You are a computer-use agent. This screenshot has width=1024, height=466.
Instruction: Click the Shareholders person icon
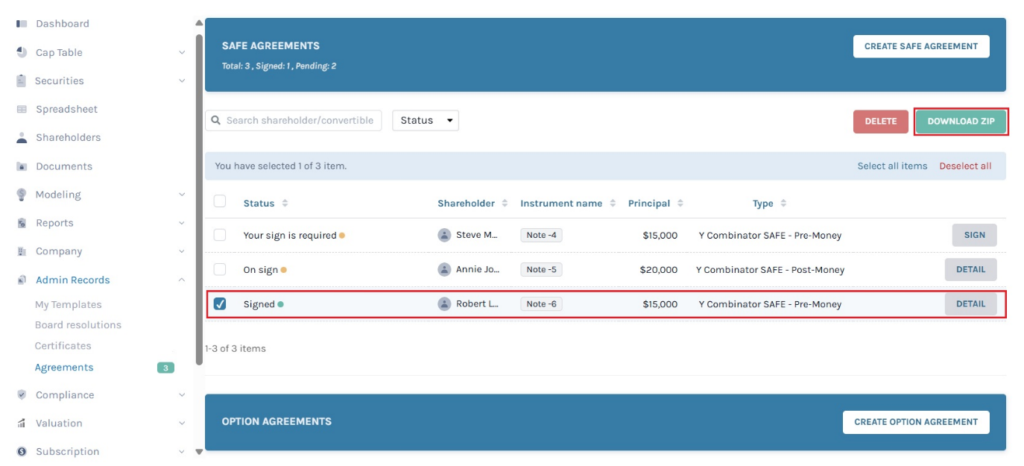(x=21, y=138)
